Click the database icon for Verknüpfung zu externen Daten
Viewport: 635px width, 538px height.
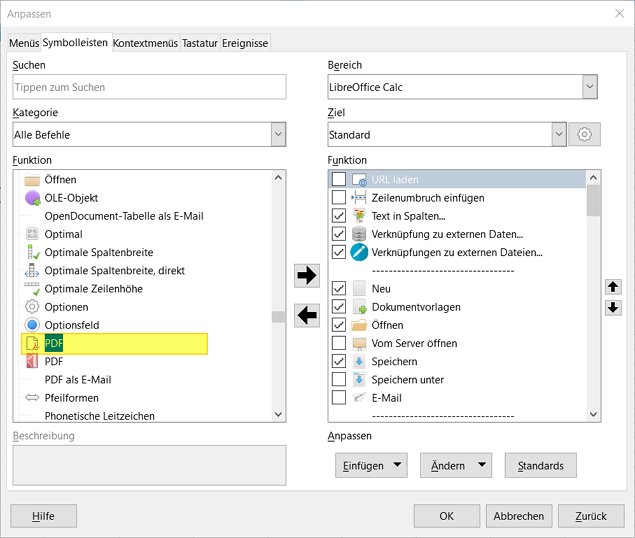point(359,234)
